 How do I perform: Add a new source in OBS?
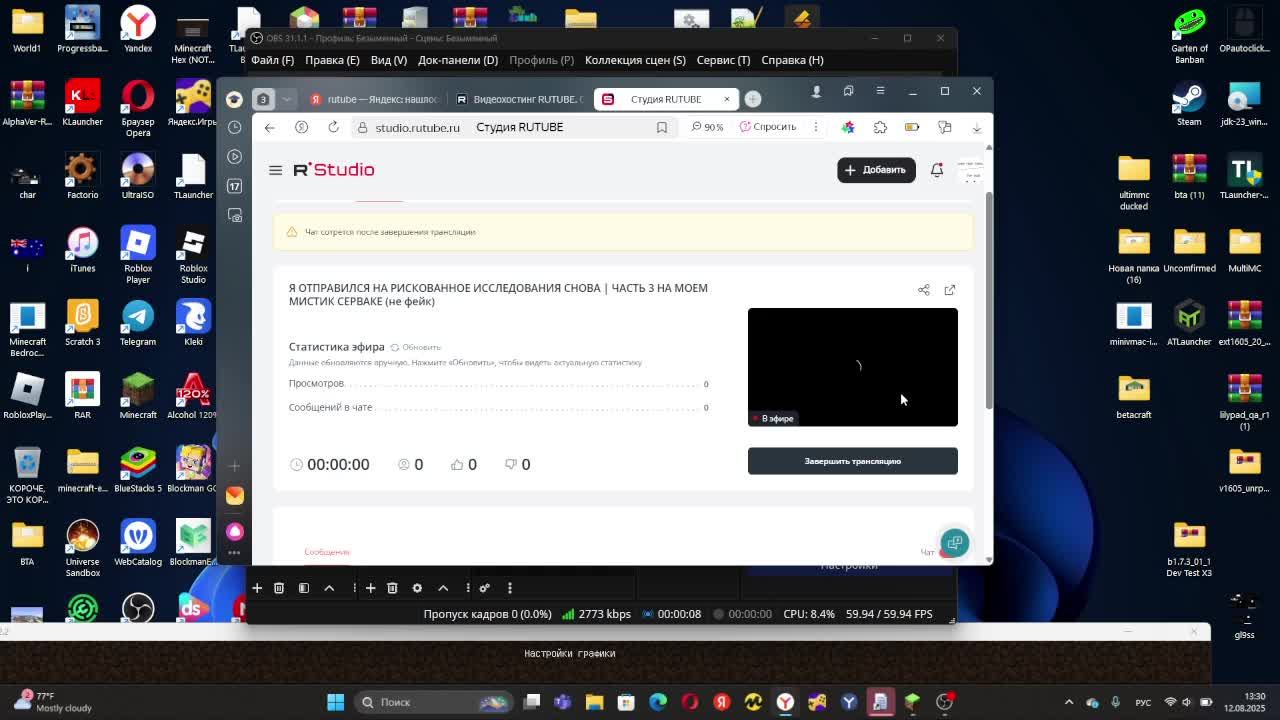[x=370, y=588]
